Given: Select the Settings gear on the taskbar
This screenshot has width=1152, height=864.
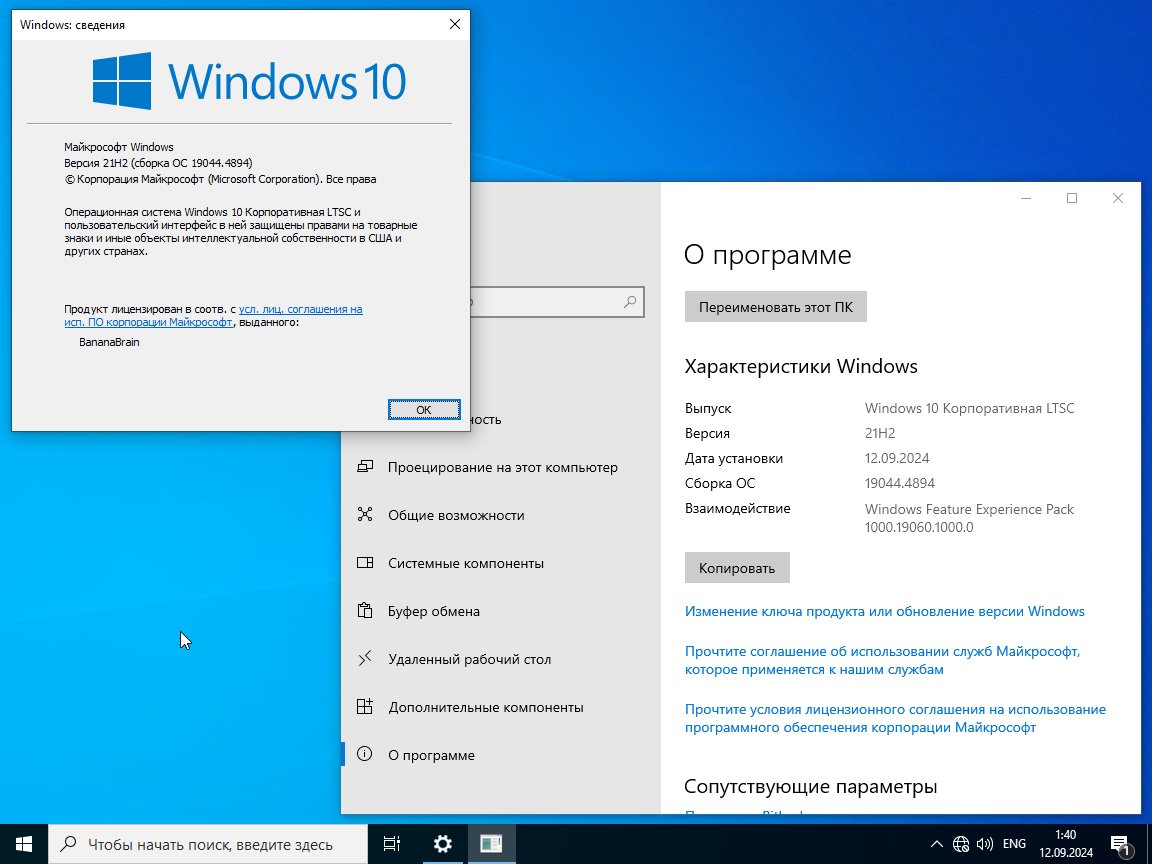Looking at the screenshot, I should pyautogui.click(x=442, y=844).
